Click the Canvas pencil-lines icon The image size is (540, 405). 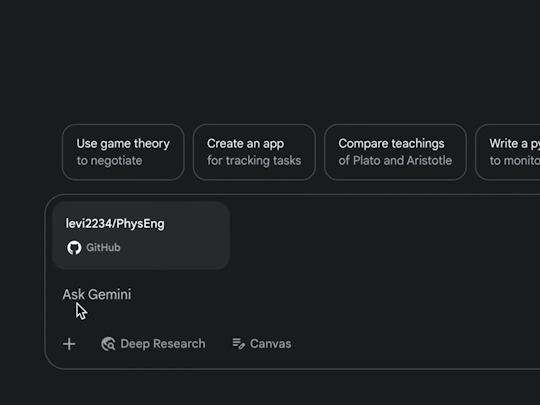(238, 343)
